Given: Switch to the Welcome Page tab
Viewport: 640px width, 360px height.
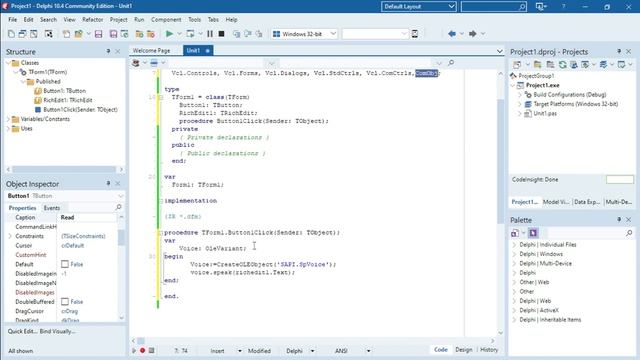Looking at the screenshot, I should 151,51.
